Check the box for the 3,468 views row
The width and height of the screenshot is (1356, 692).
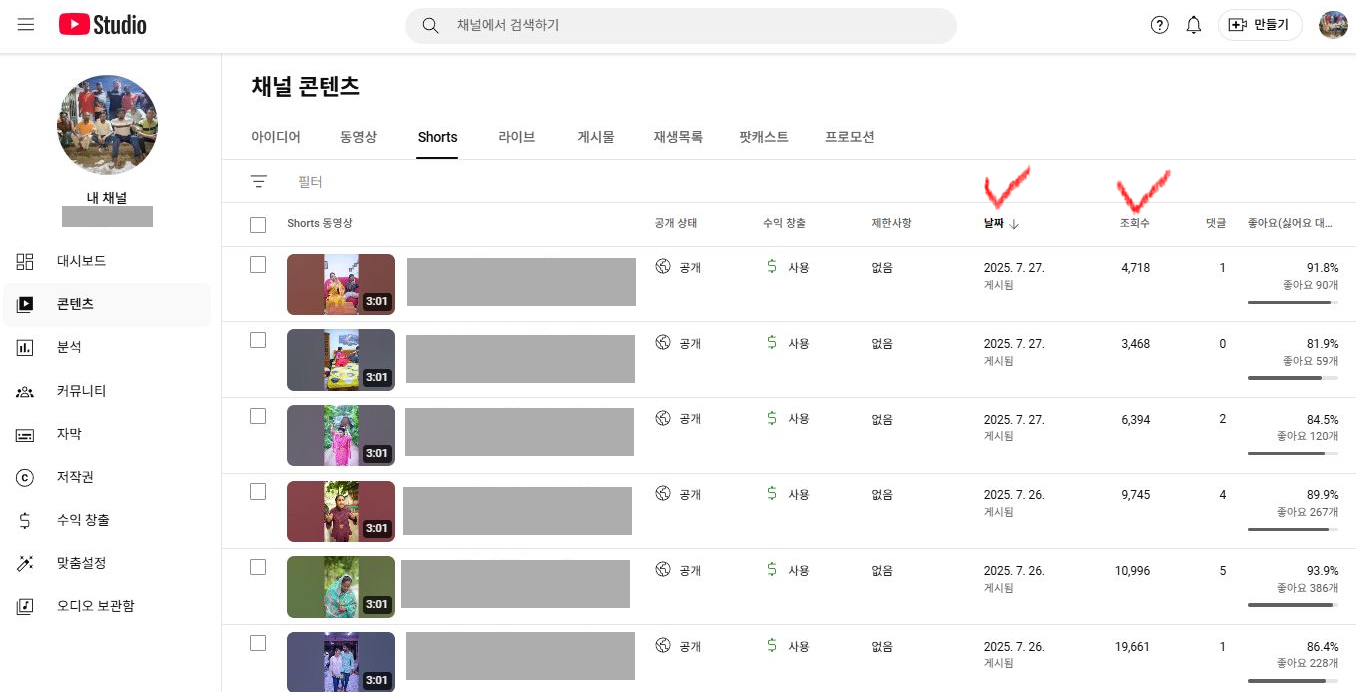click(x=258, y=340)
